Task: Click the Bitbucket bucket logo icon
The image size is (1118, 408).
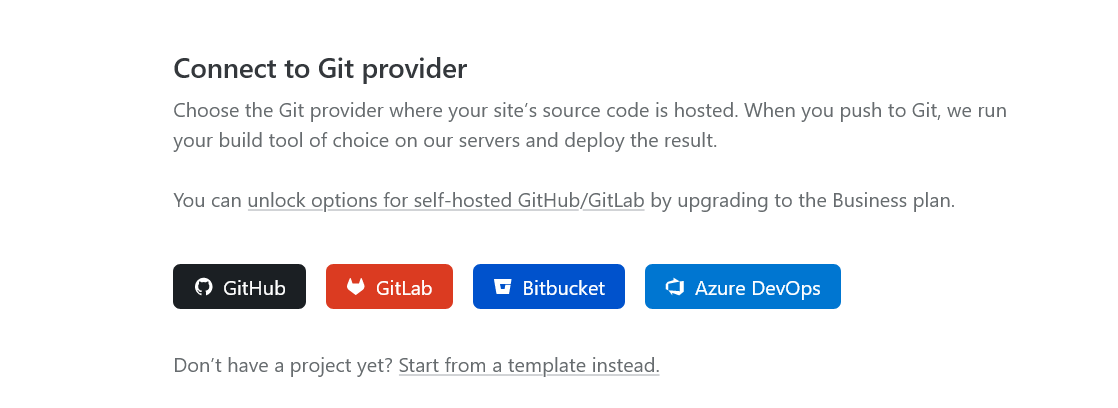Action: 503,287
